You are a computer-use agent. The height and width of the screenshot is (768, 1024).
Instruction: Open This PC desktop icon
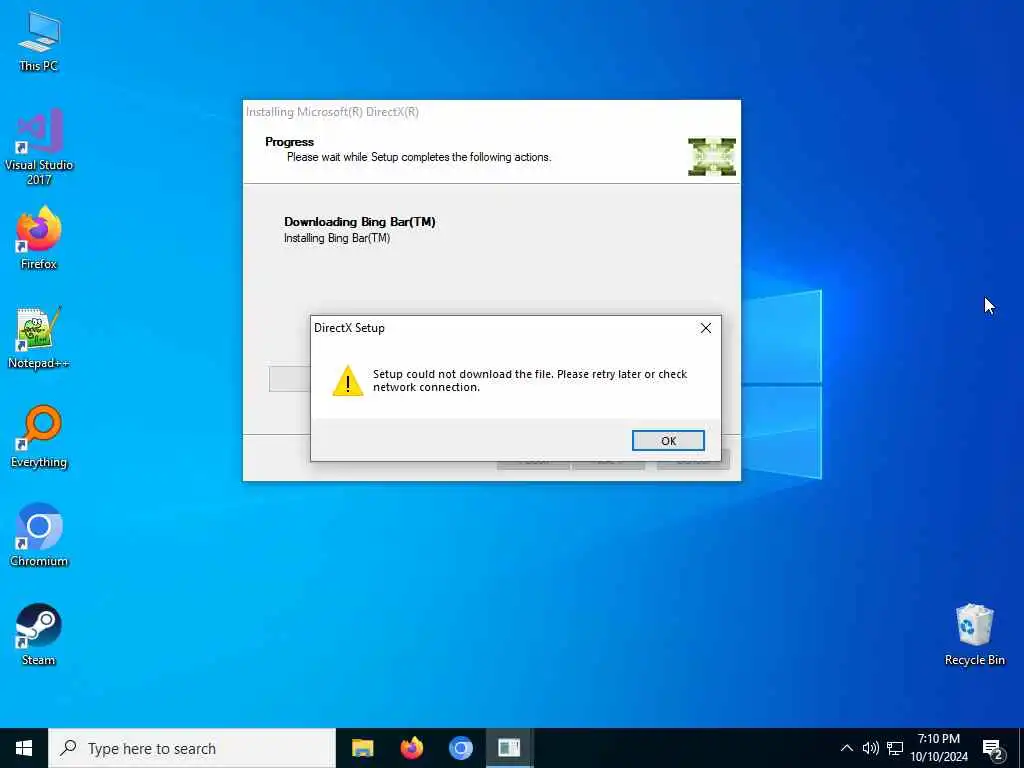tap(39, 42)
